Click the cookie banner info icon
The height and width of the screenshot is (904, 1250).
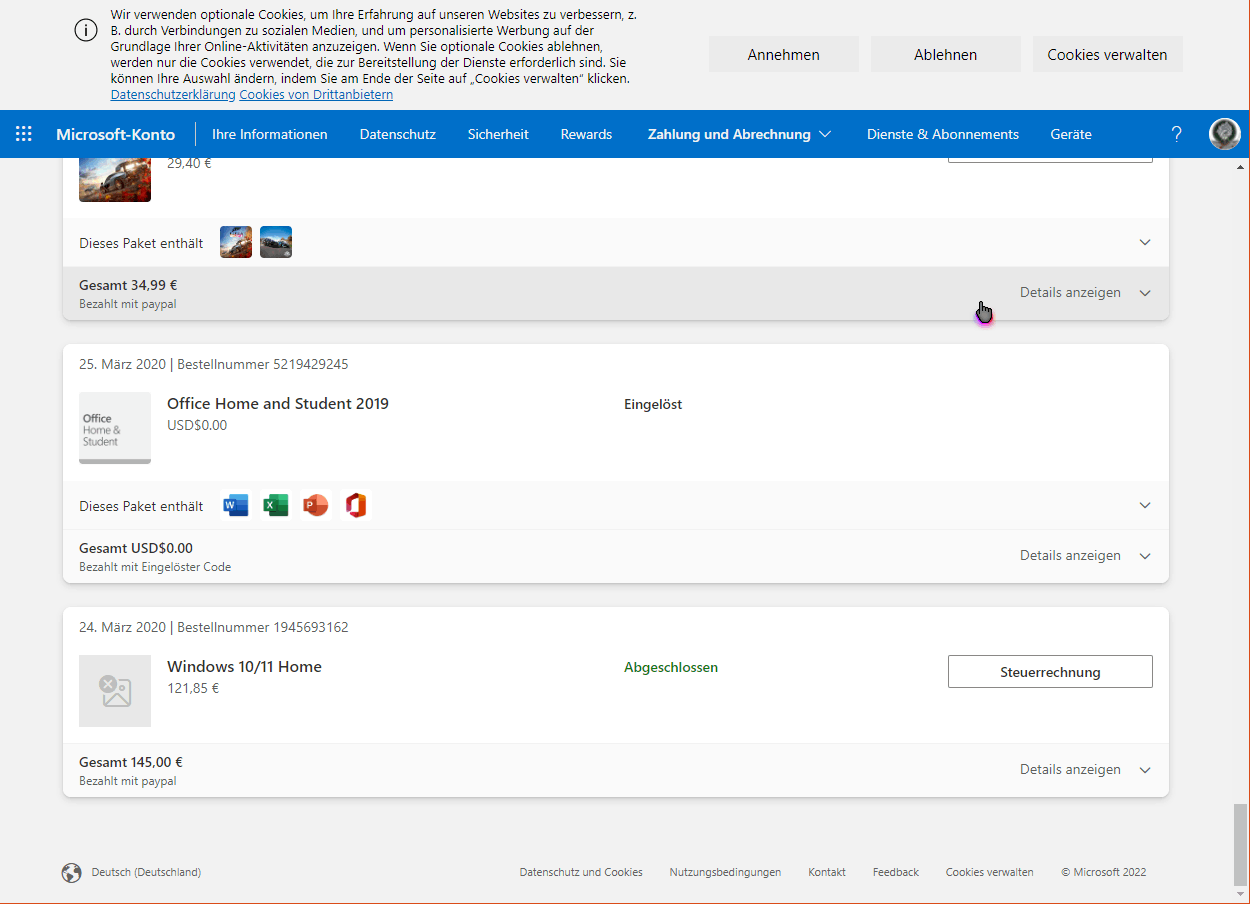pos(86,30)
